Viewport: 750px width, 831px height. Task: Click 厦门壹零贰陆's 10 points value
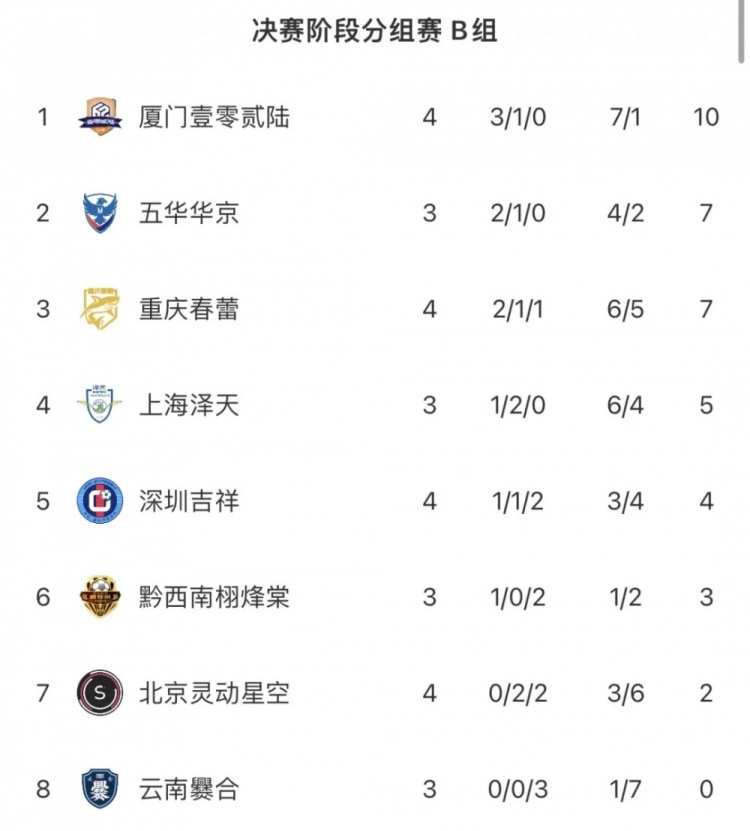[x=706, y=117]
